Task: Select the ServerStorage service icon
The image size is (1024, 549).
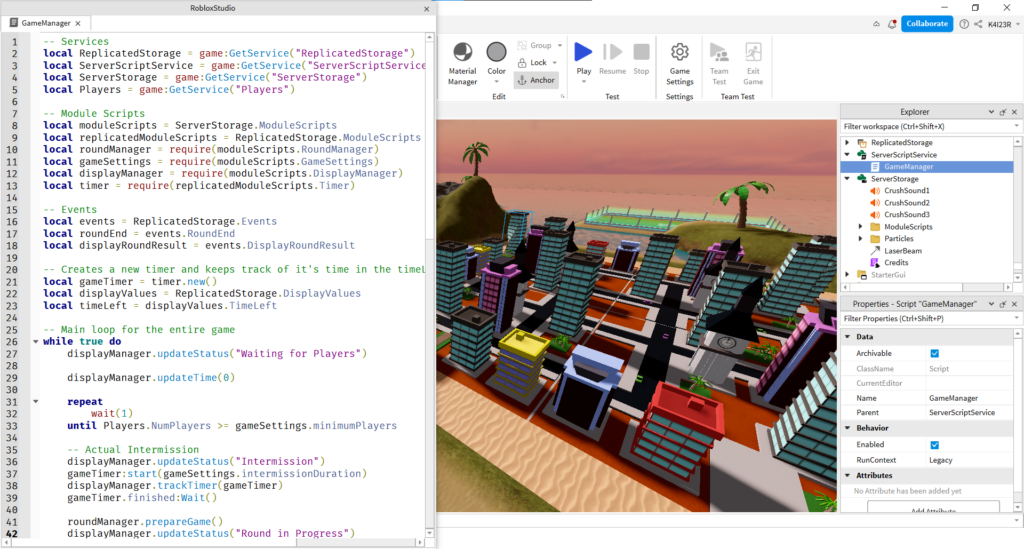Action: [862, 178]
